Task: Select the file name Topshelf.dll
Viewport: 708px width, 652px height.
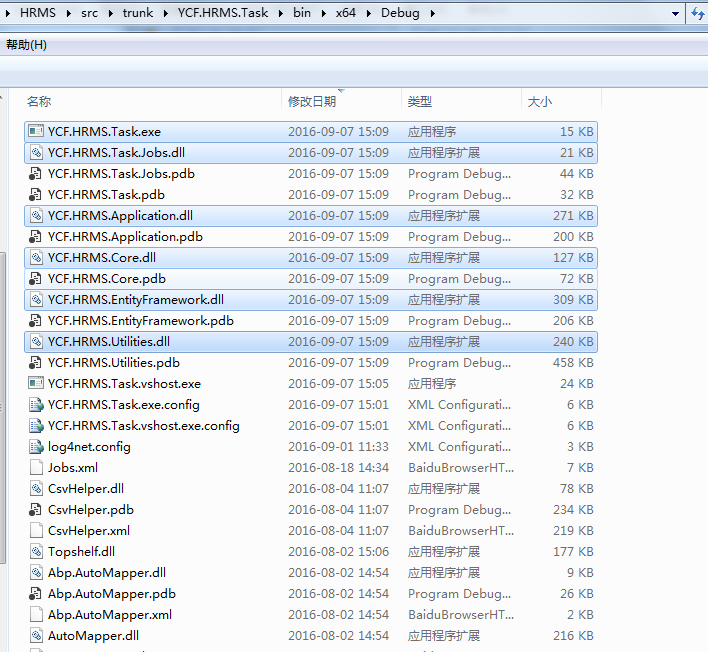Action: (x=81, y=551)
